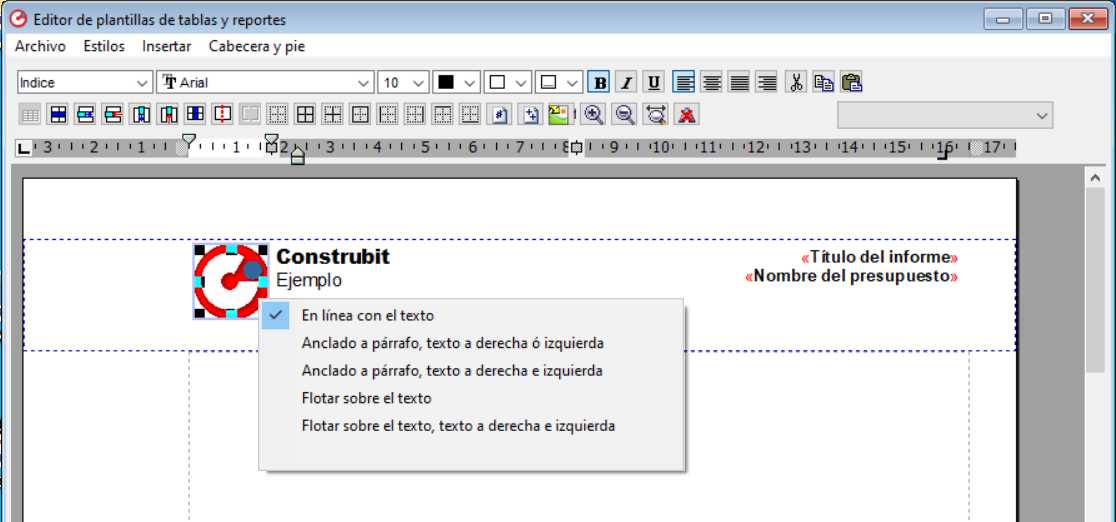Apply all borders to the cells
This screenshot has height=522, width=1116.
click(305, 114)
